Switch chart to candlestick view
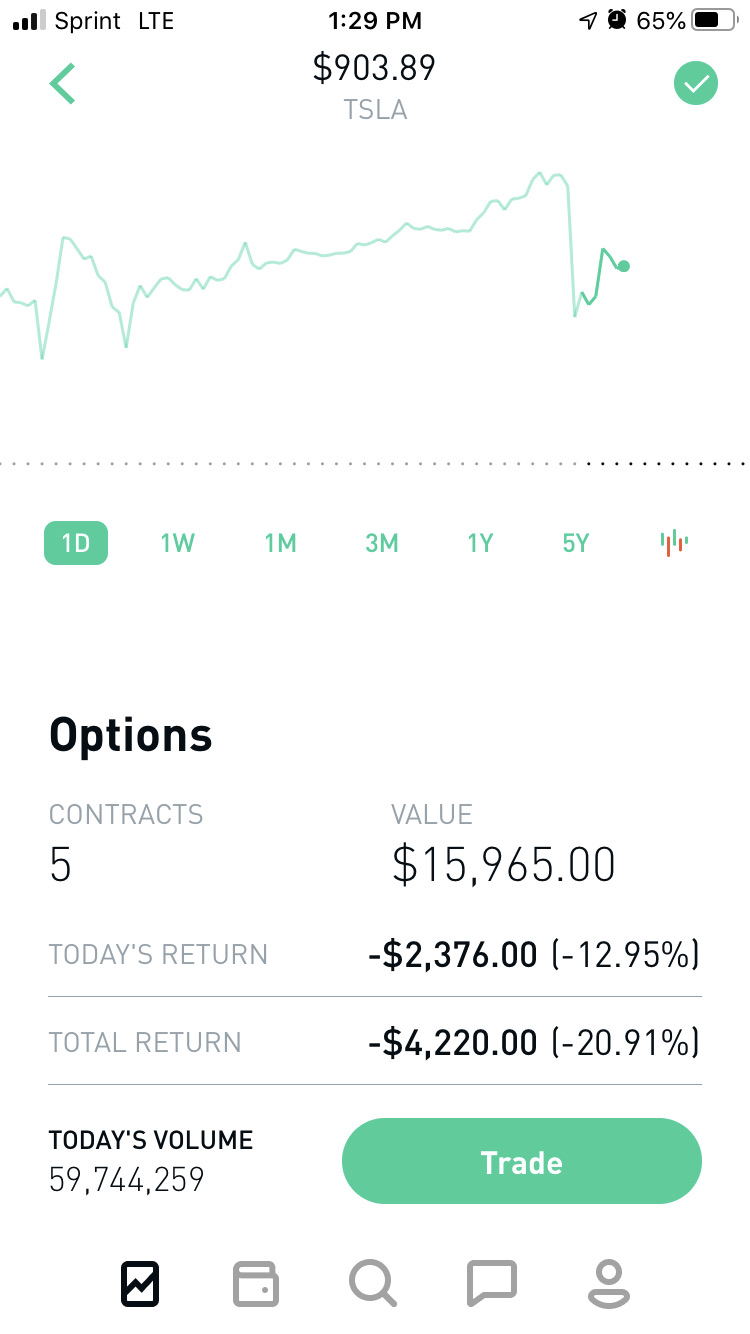 pos(674,542)
